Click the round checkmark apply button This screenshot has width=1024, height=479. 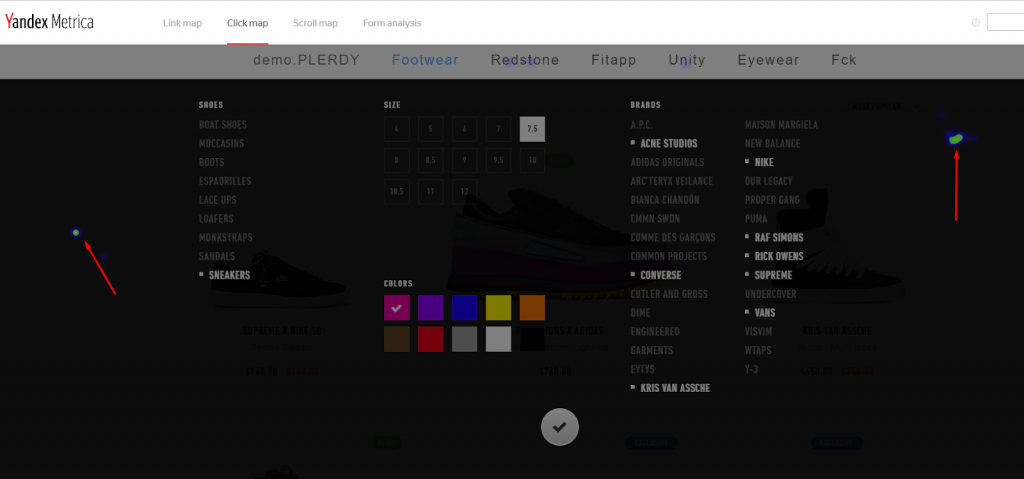click(x=560, y=427)
